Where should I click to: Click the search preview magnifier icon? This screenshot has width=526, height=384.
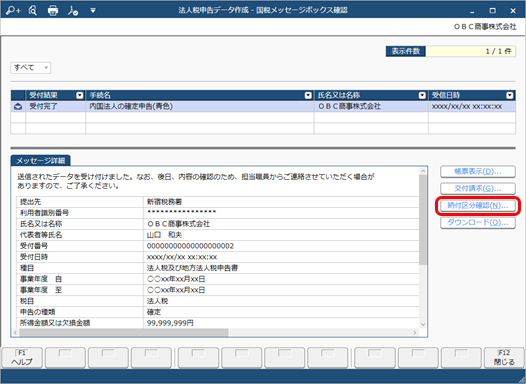pos(33,10)
